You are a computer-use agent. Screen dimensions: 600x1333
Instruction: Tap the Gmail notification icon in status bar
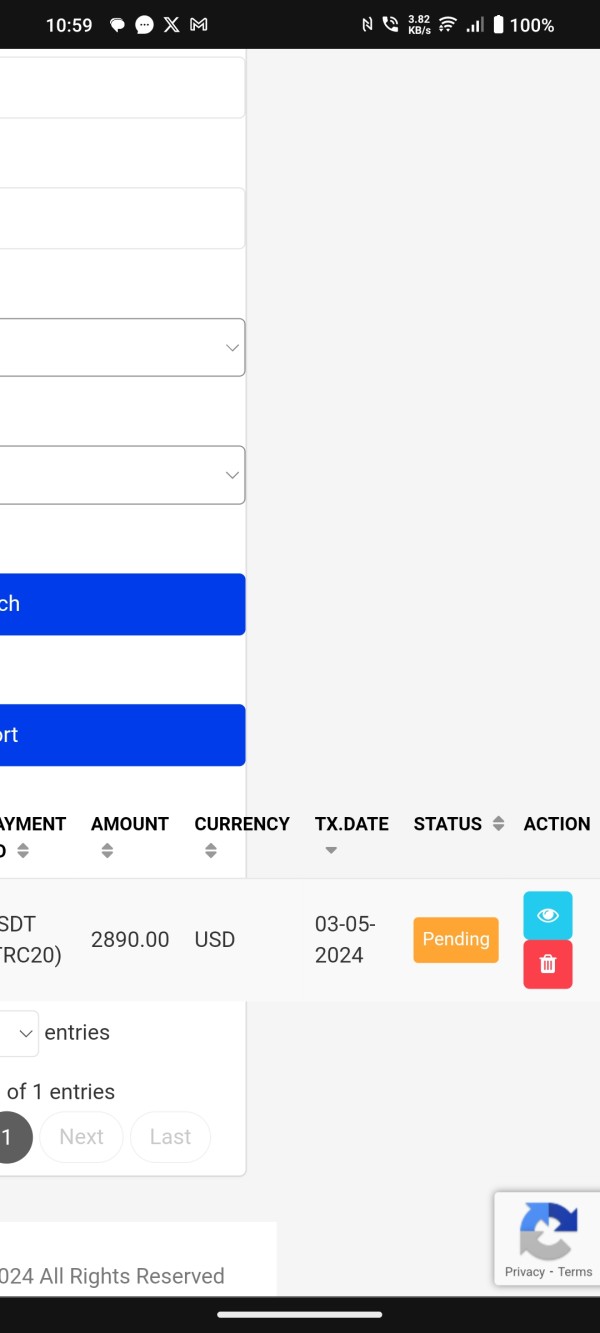pyautogui.click(x=198, y=25)
